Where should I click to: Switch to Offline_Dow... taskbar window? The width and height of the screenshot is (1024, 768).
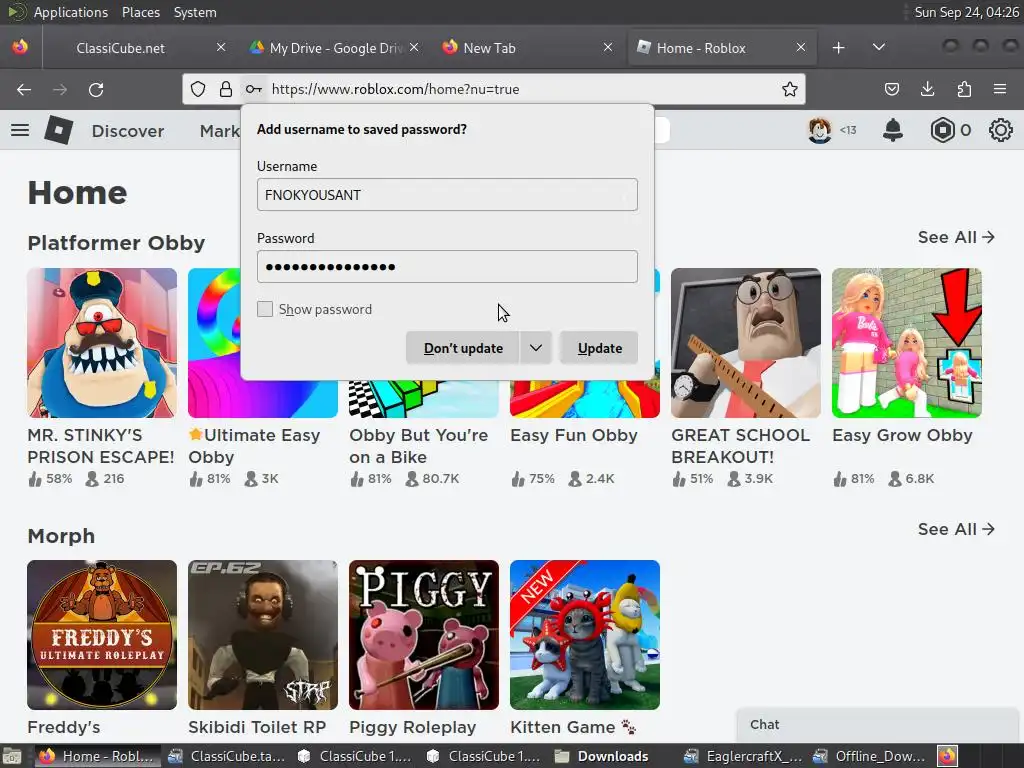(x=871, y=756)
